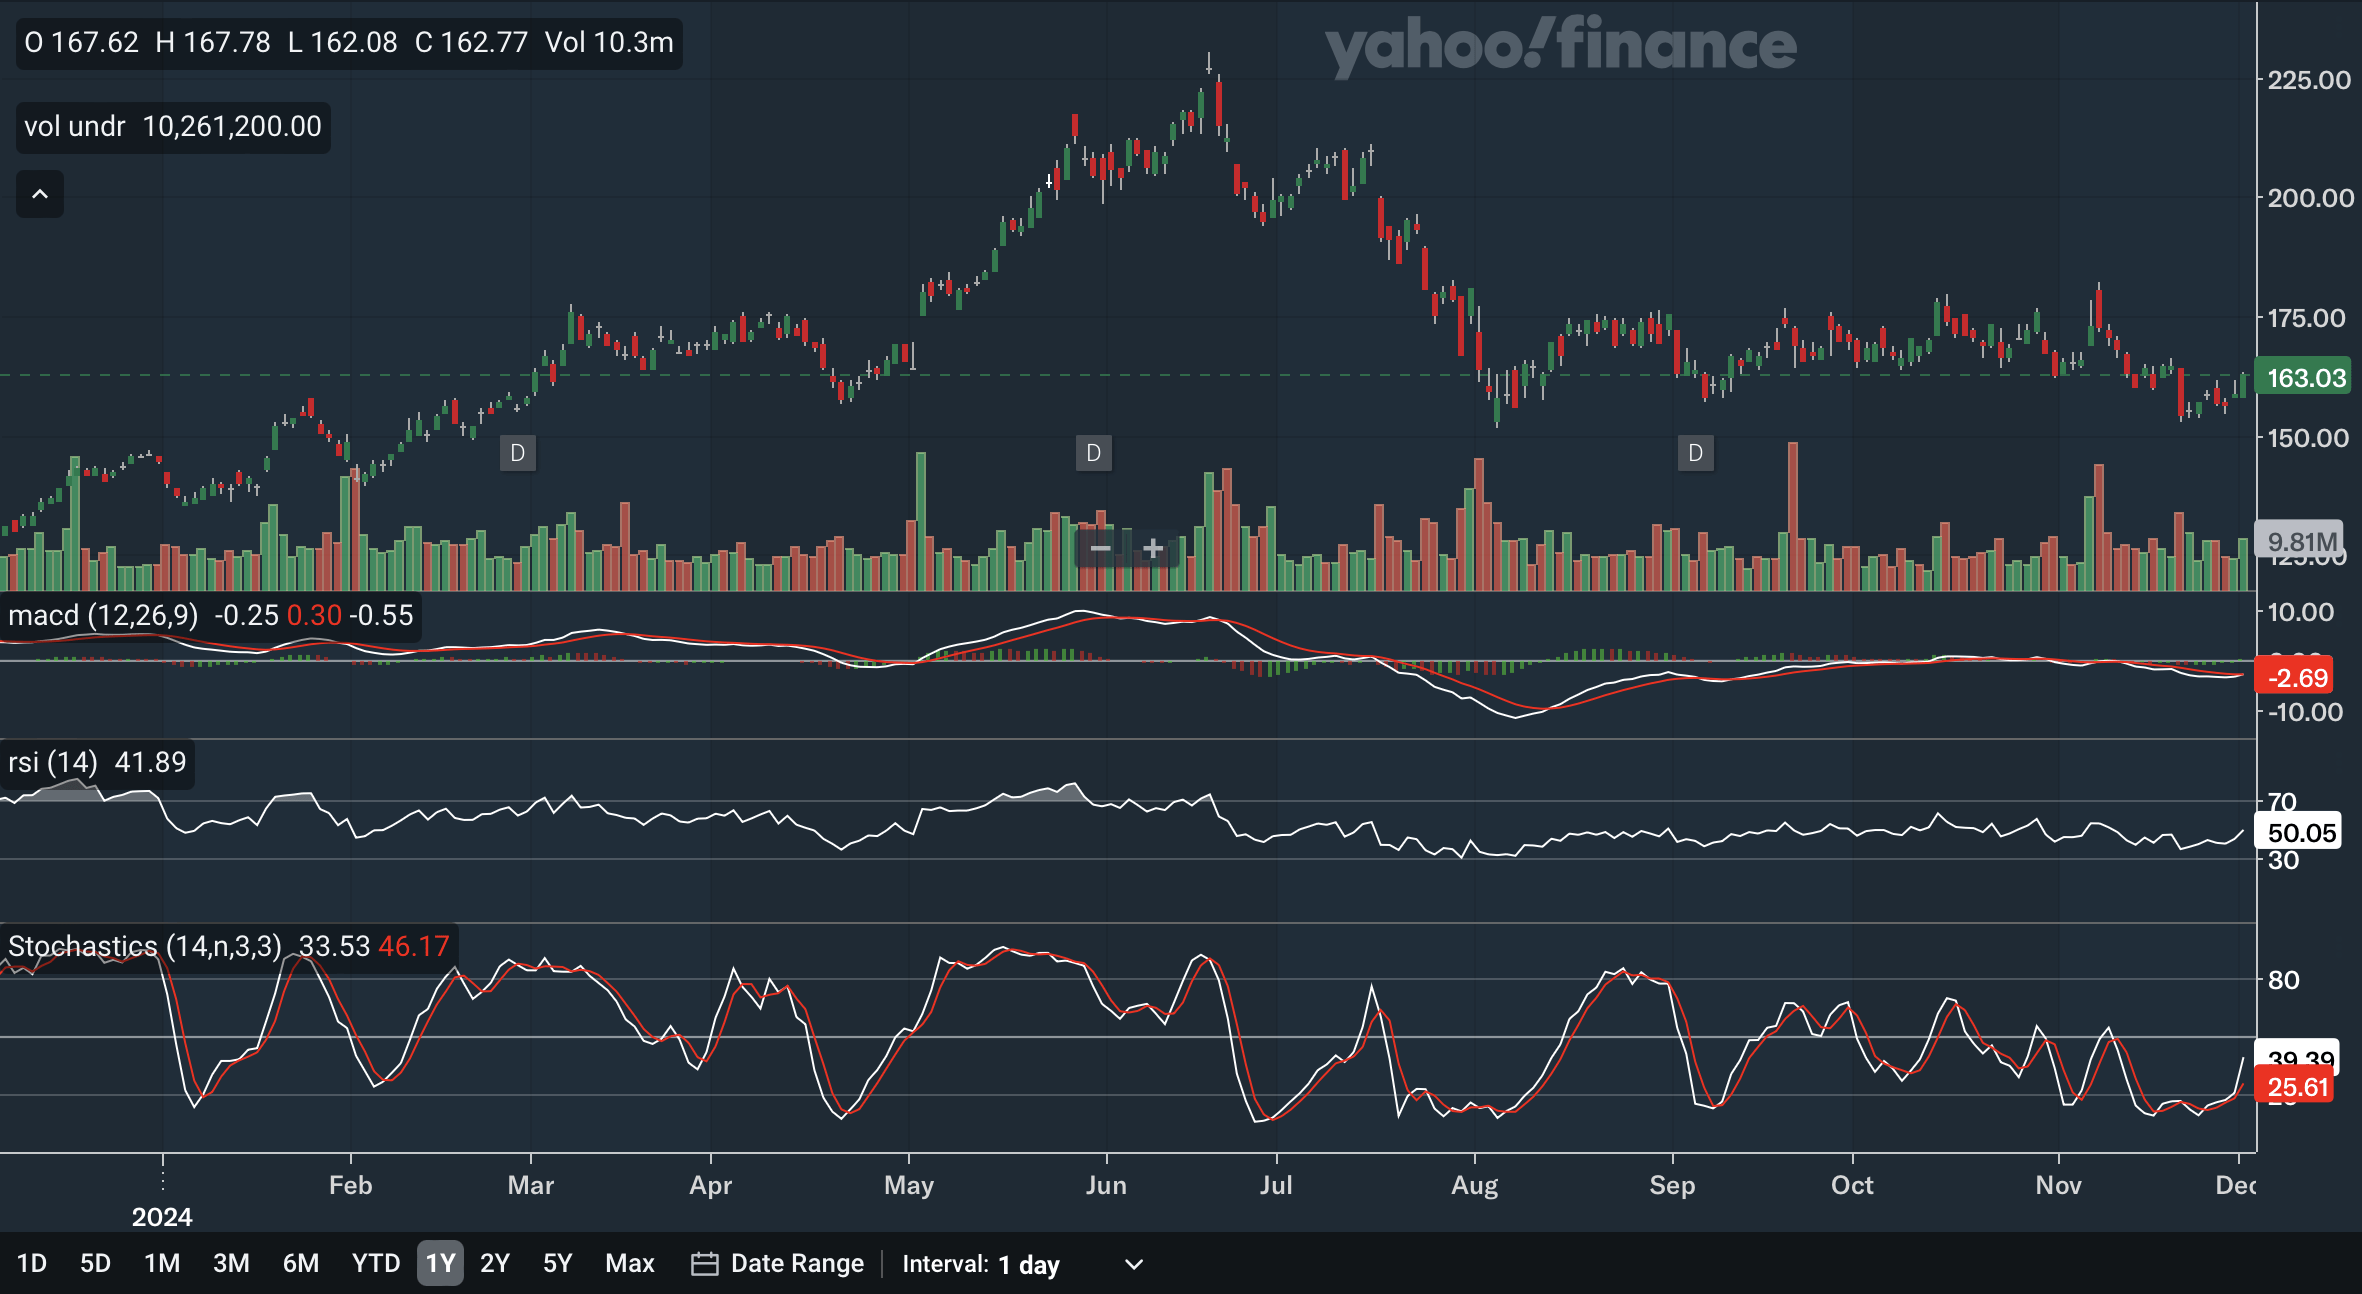Click the dropdown arrow next to the interval

tap(1133, 1264)
